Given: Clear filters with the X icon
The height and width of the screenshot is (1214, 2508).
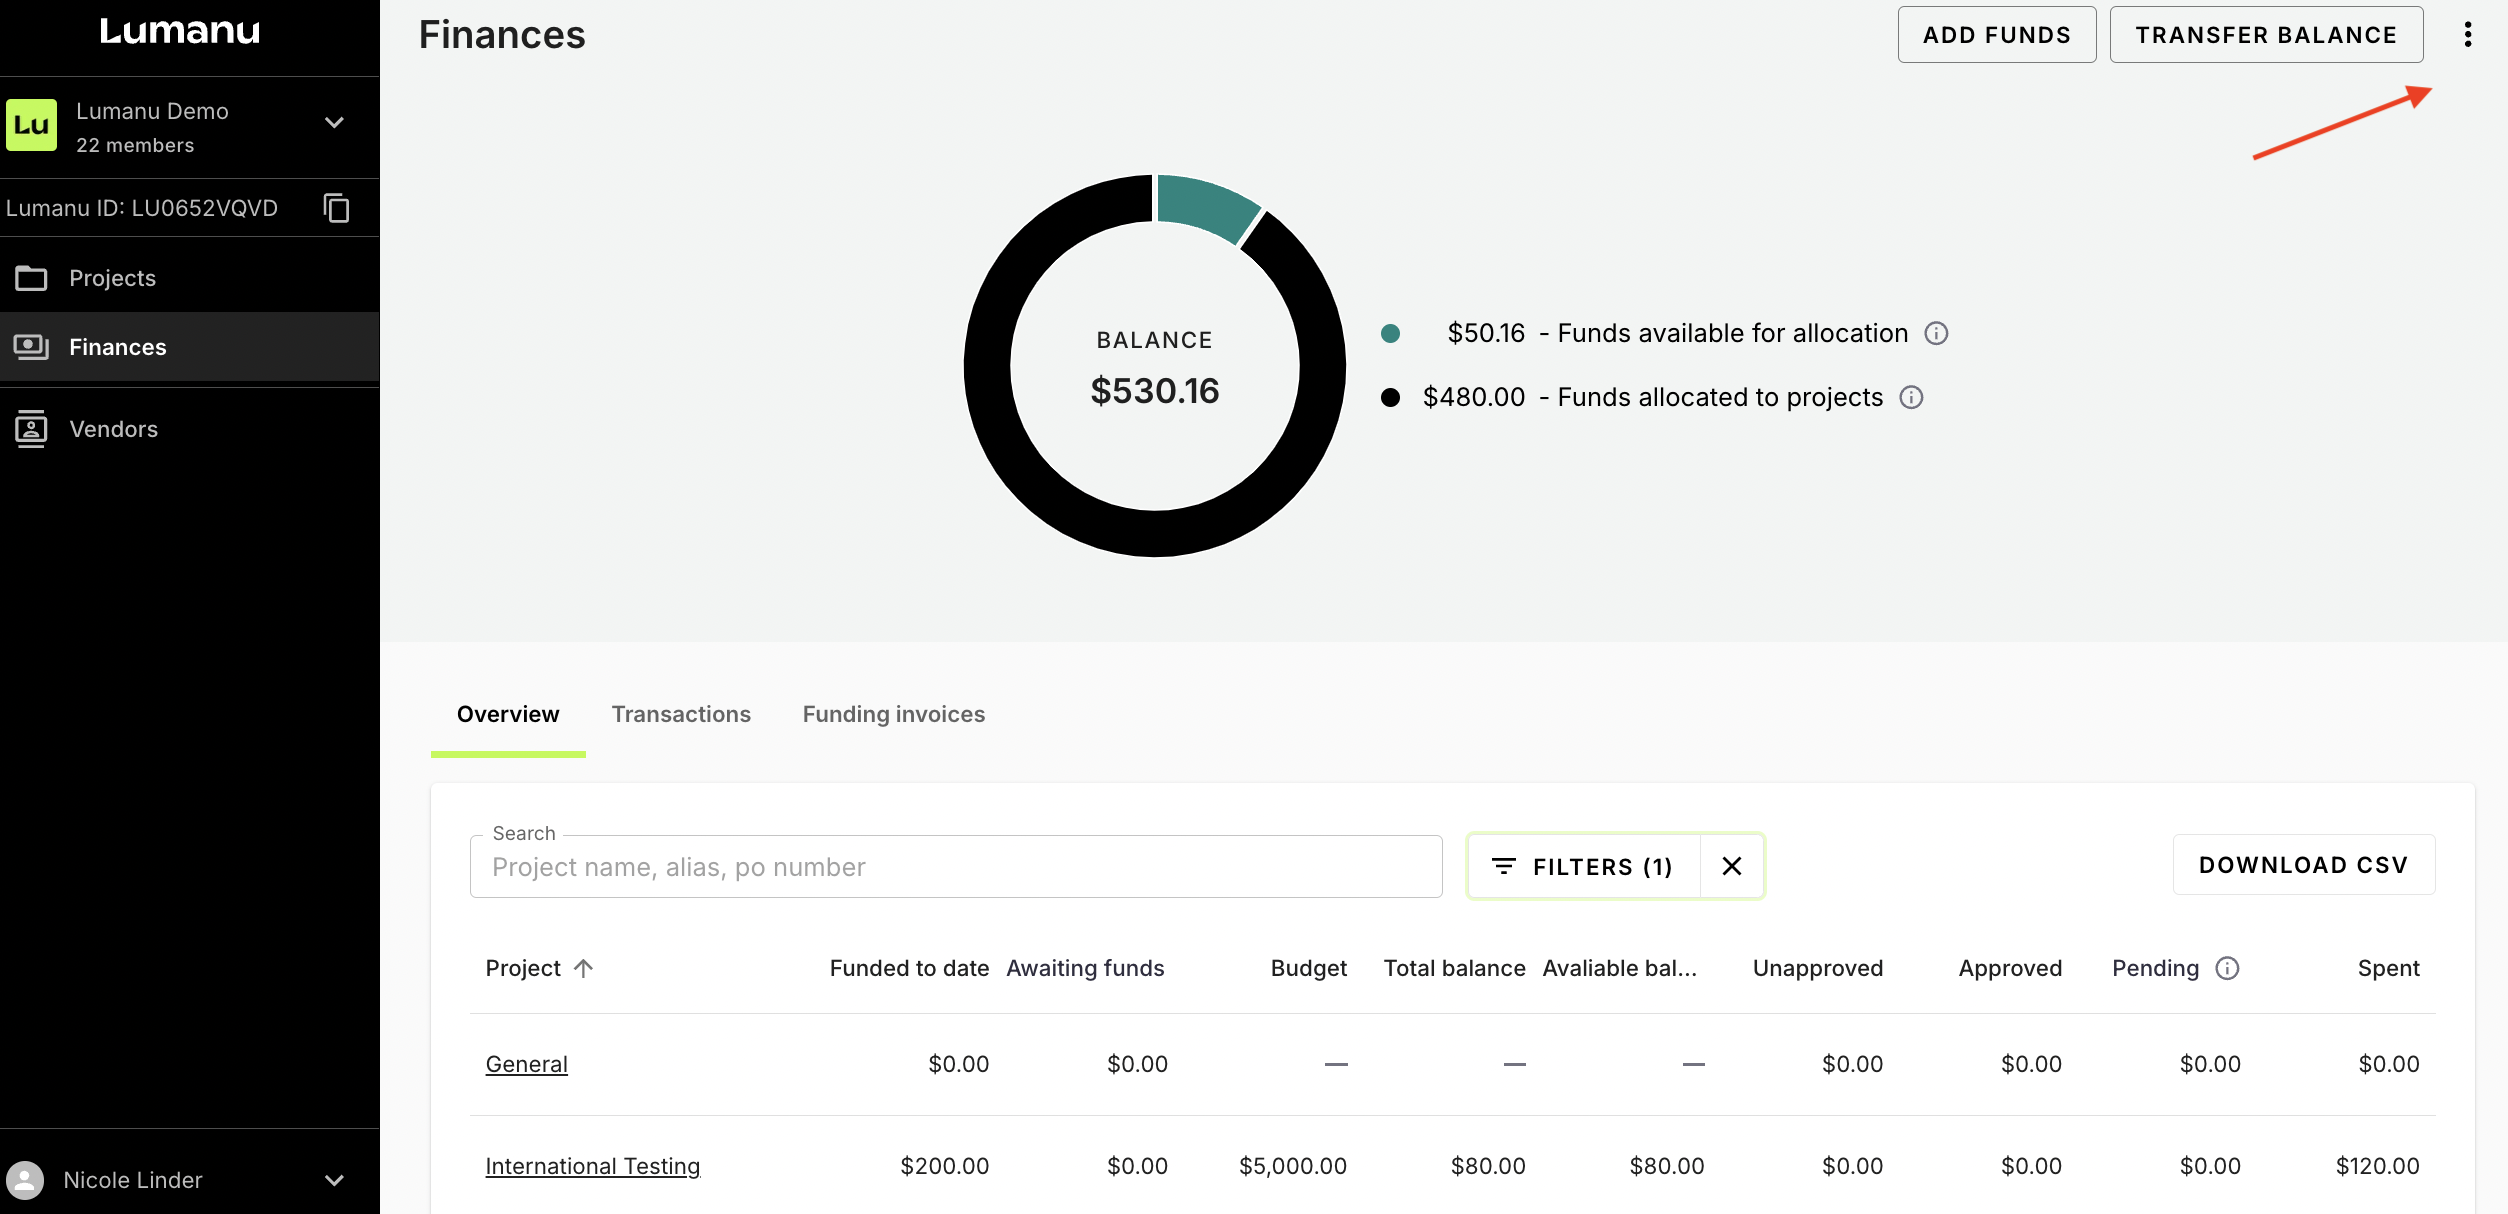Looking at the screenshot, I should [x=1732, y=866].
